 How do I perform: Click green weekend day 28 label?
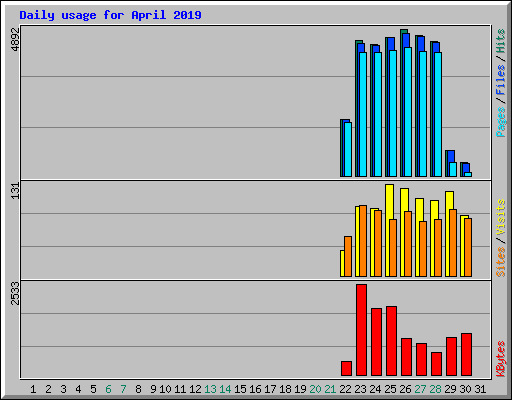(x=435, y=389)
